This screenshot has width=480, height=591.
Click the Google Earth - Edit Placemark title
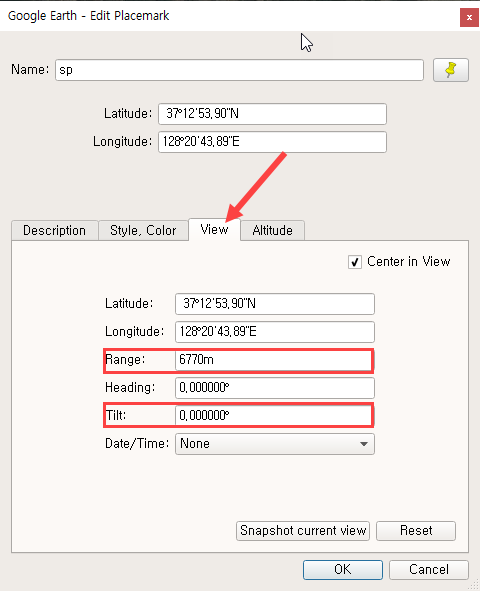pyautogui.click(x=89, y=16)
